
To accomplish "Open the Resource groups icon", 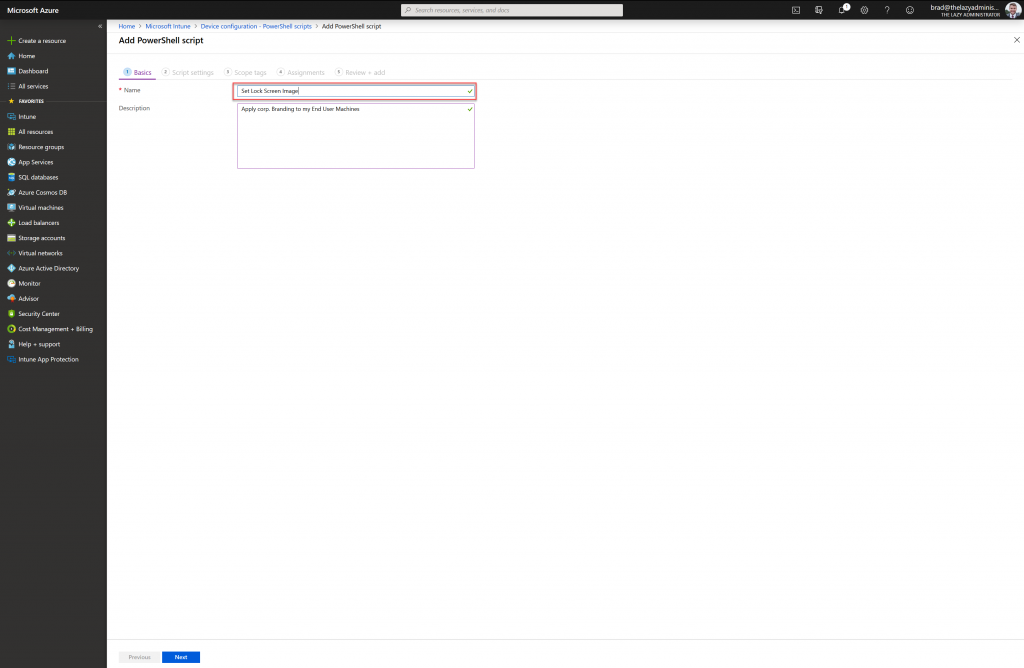I will [11, 147].
